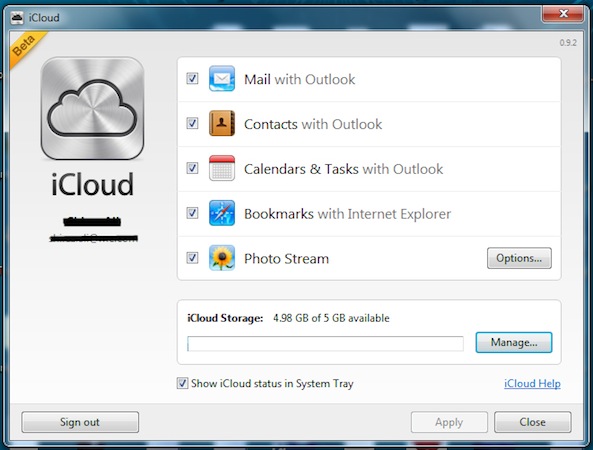Click the Mail envelope icon
This screenshot has width=593, height=450.
point(222,79)
